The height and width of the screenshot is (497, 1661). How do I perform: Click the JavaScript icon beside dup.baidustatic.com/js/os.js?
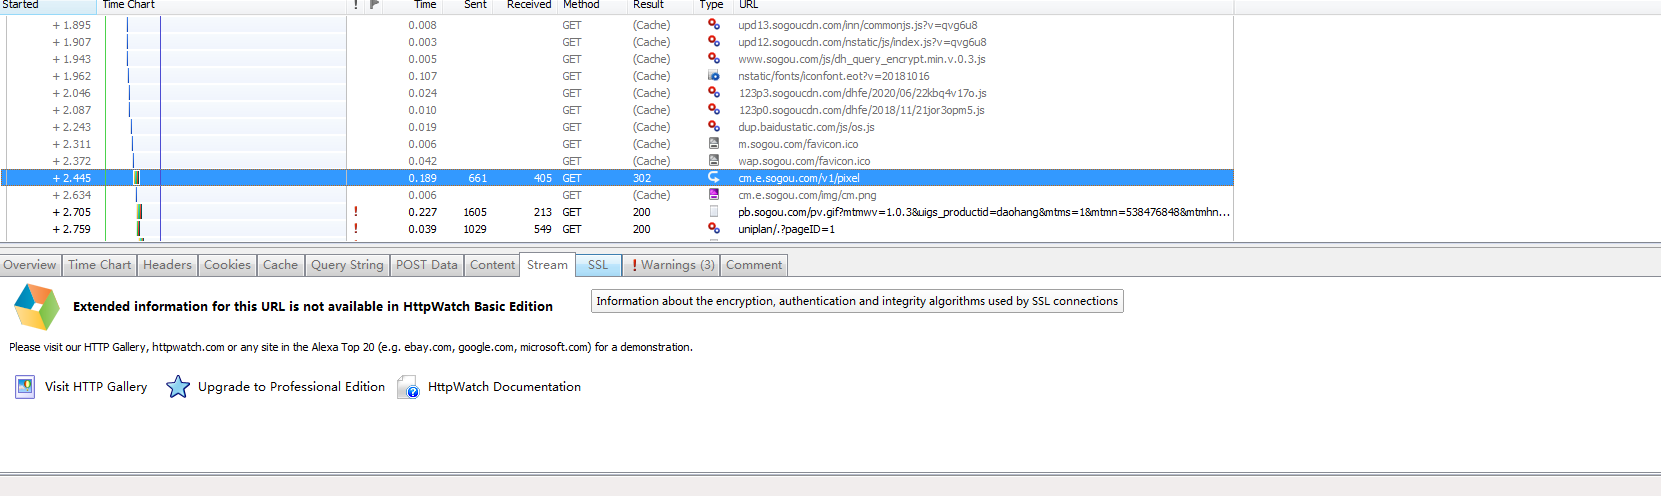(x=713, y=126)
